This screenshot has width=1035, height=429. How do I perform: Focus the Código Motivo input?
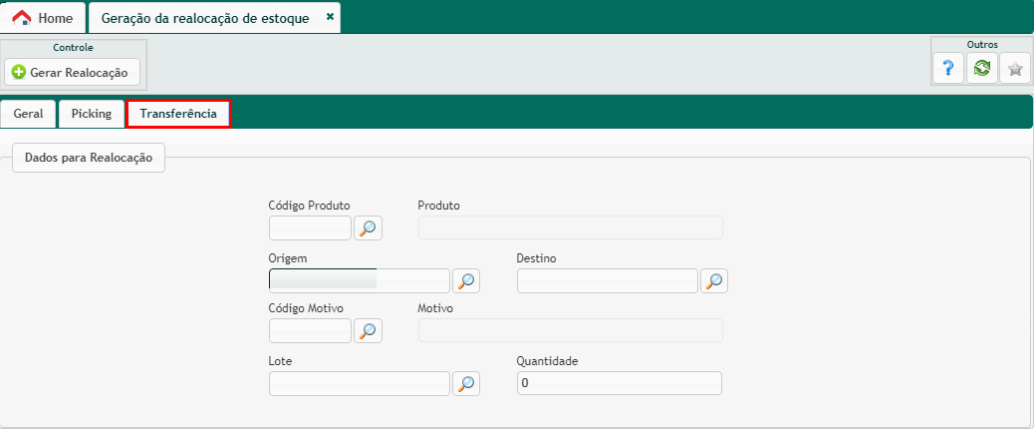click(x=310, y=331)
